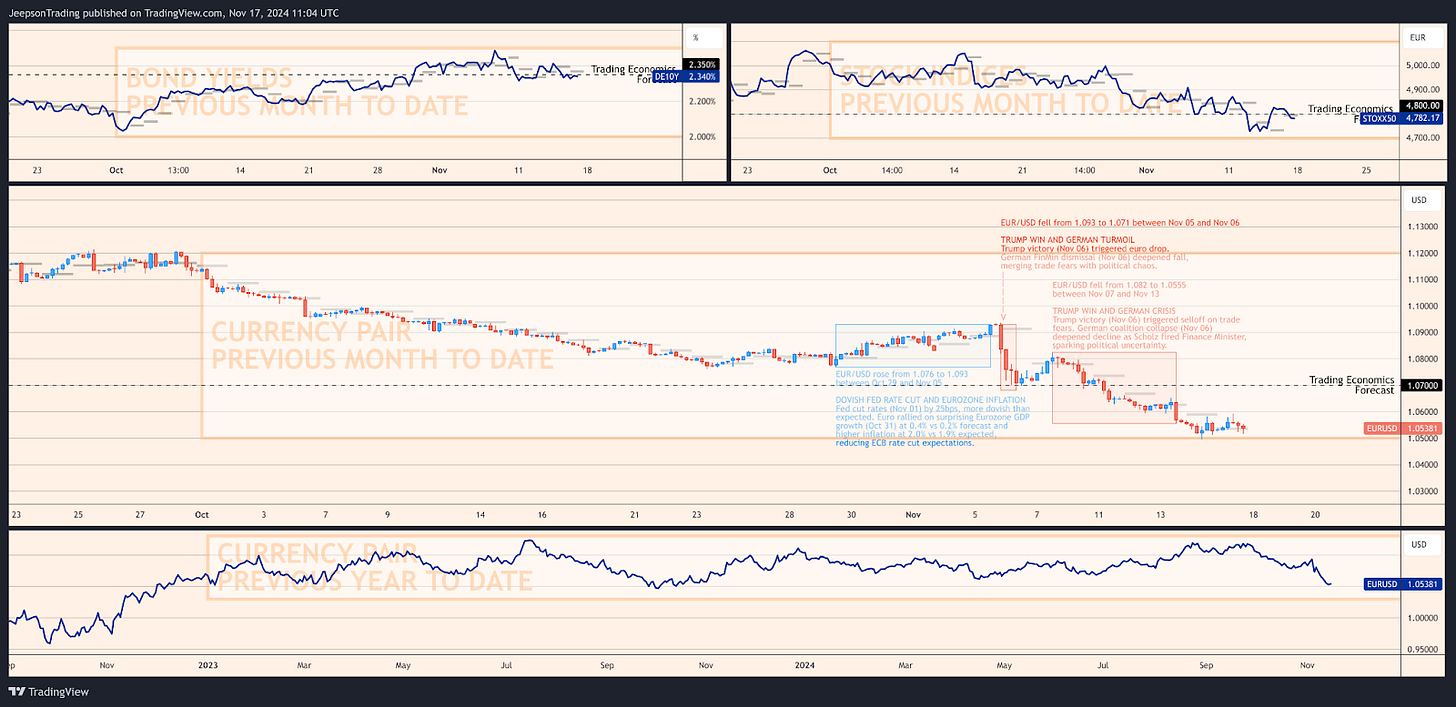
Task: Click the 1.03000 level on main price axis
Action: (x=1424, y=491)
